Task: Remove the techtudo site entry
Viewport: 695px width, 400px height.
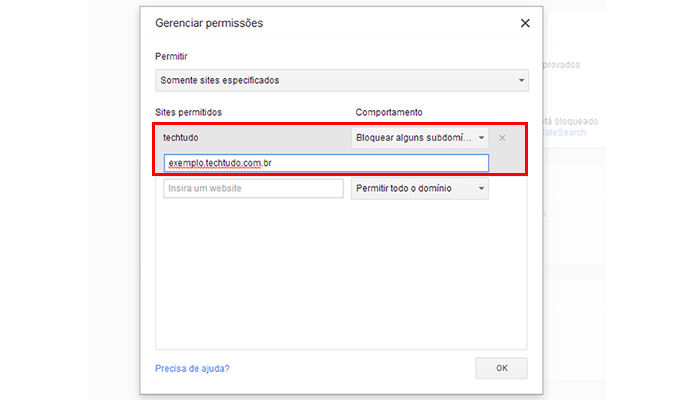Action: pos(502,138)
